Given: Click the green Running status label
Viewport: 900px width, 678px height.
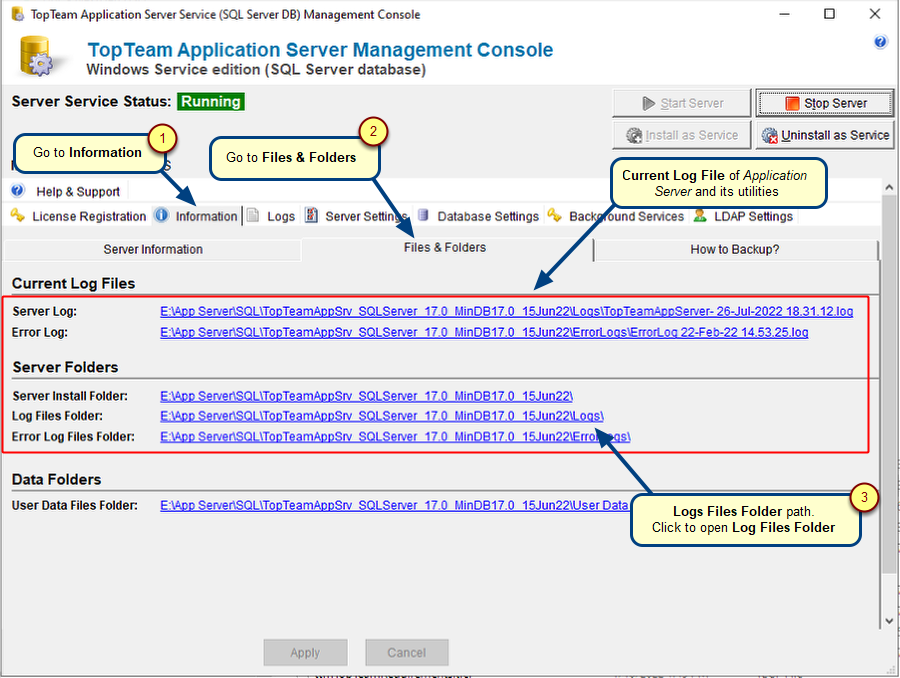Looking at the screenshot, I should coord(211,102).
